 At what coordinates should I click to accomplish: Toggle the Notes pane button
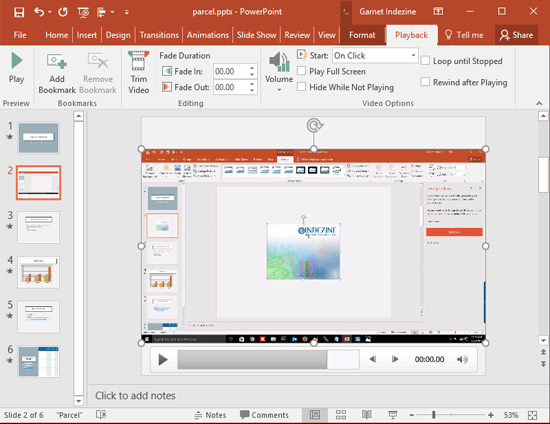[x=210, y=415]
